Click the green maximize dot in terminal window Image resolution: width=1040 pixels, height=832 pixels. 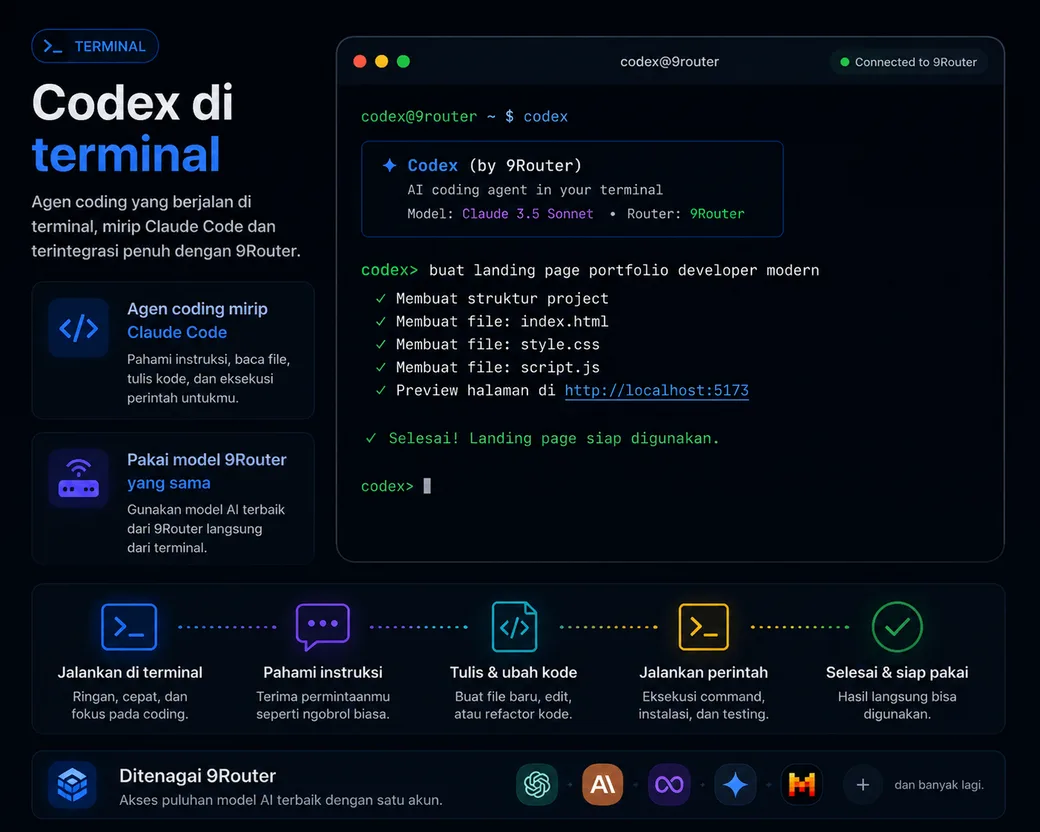click(403, 62)
